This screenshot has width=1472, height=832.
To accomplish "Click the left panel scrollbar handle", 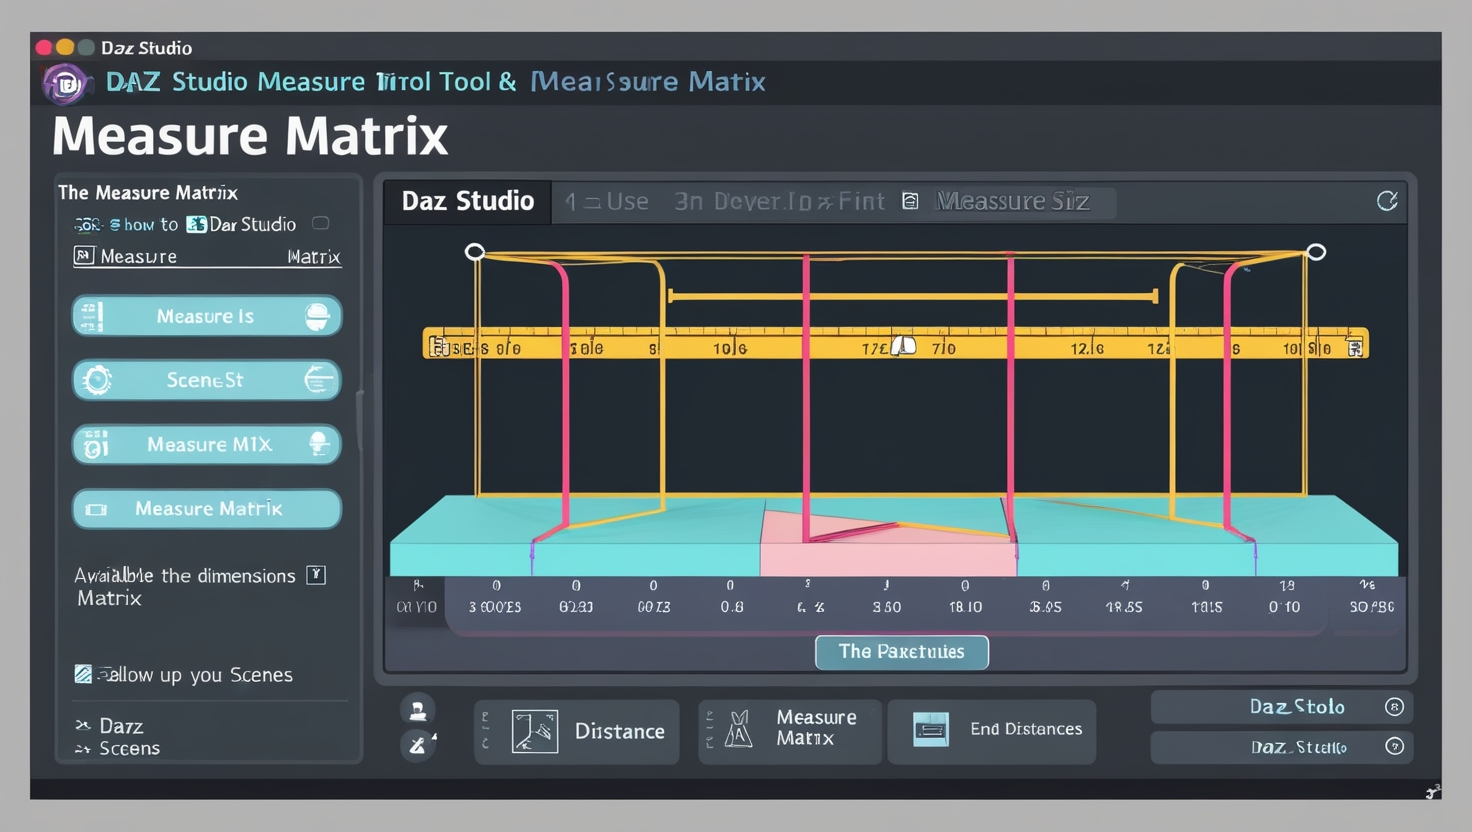I will tap(358, 420).
